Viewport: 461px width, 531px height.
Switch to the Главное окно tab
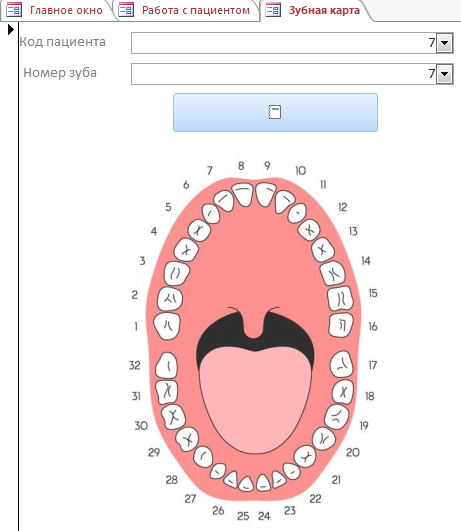click(x=56, y=10)
